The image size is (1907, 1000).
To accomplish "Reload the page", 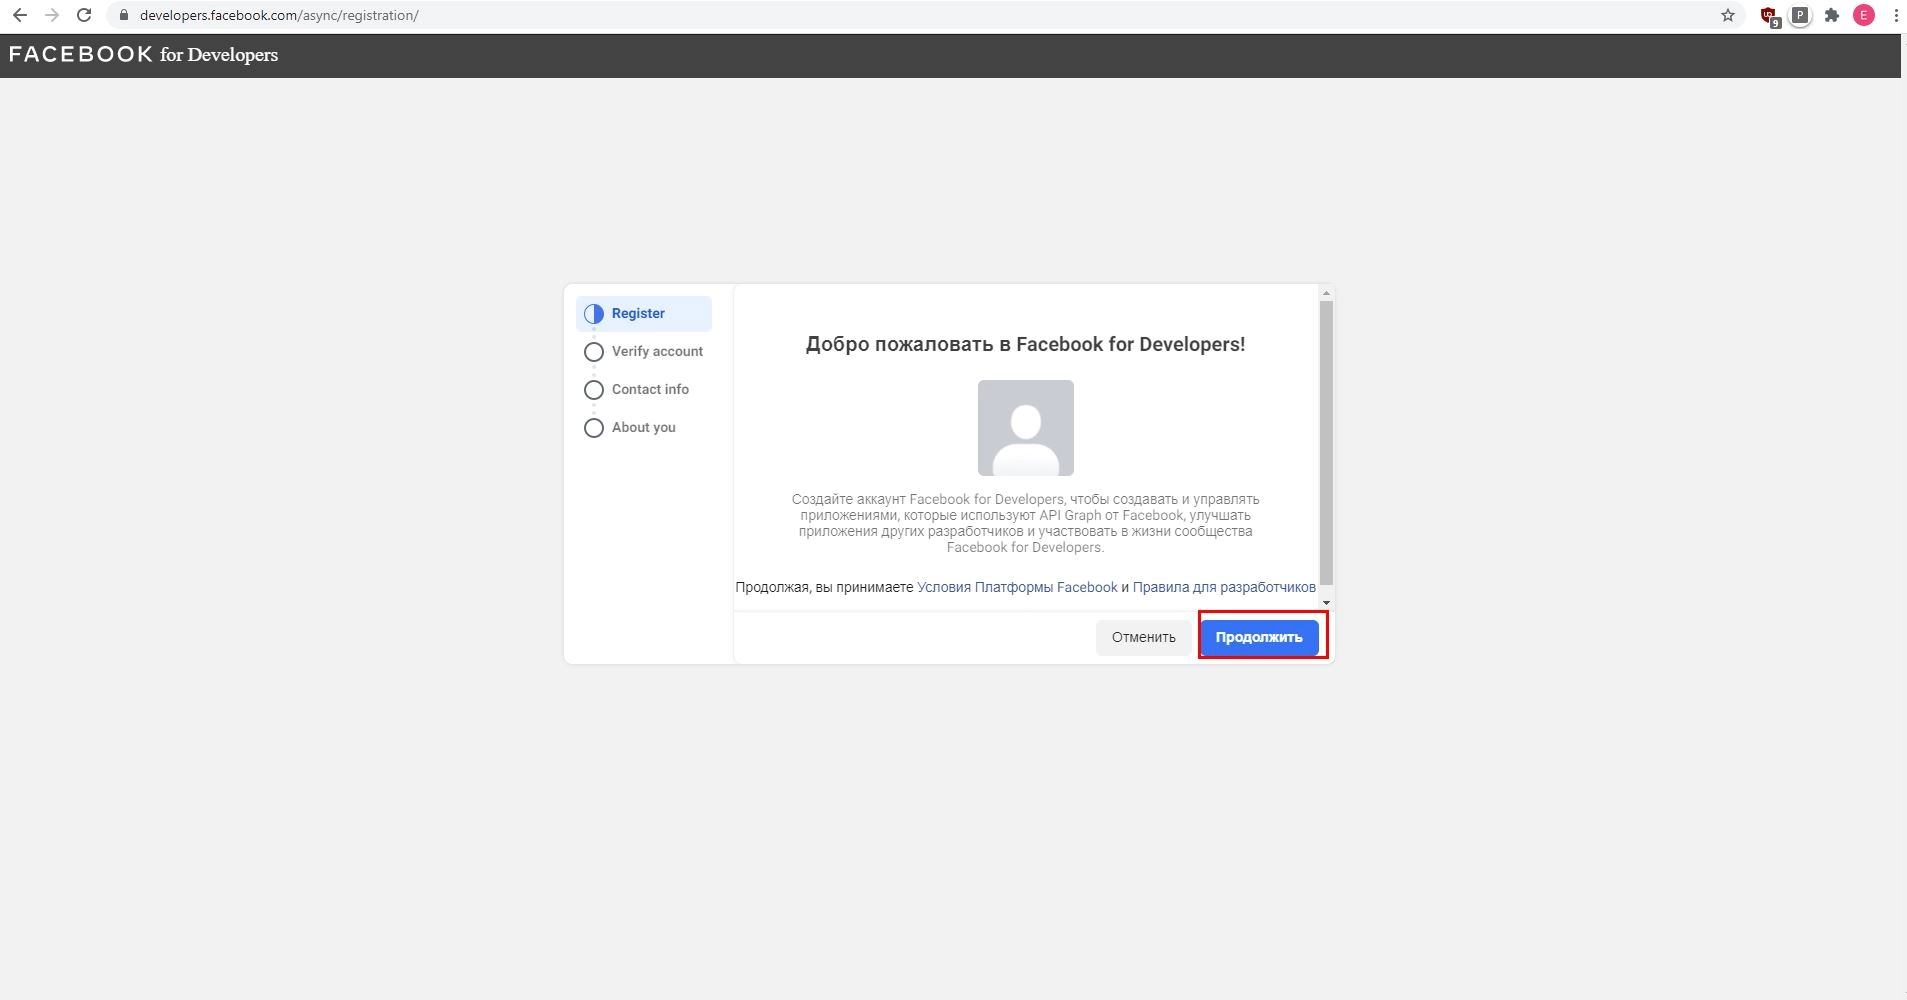I will tap(84, 15).
